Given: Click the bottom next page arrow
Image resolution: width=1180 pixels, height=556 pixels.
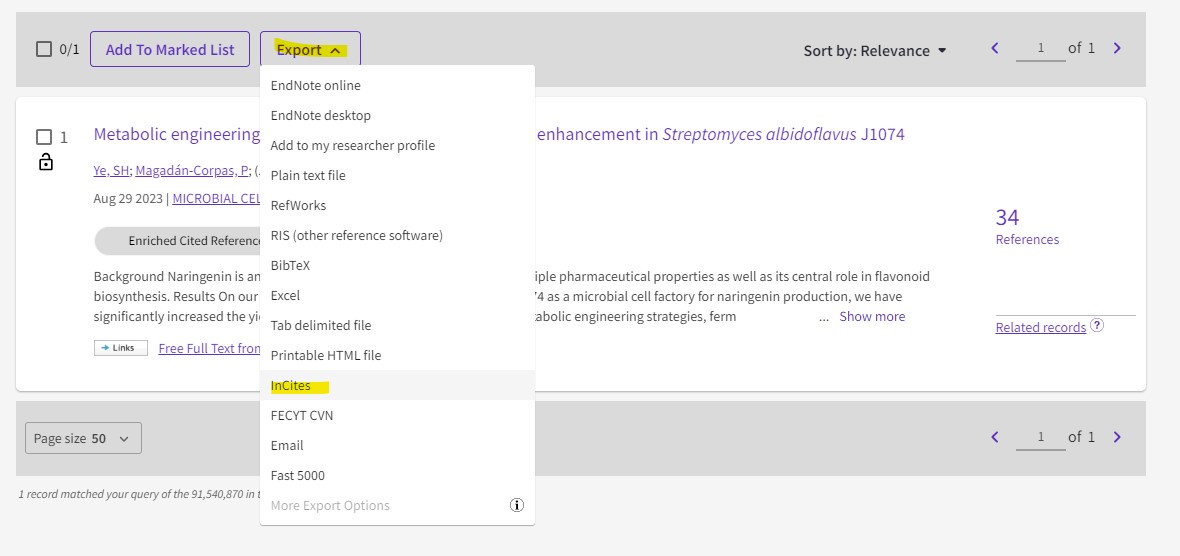Looking at the screenshot, I should (1117, 437).
